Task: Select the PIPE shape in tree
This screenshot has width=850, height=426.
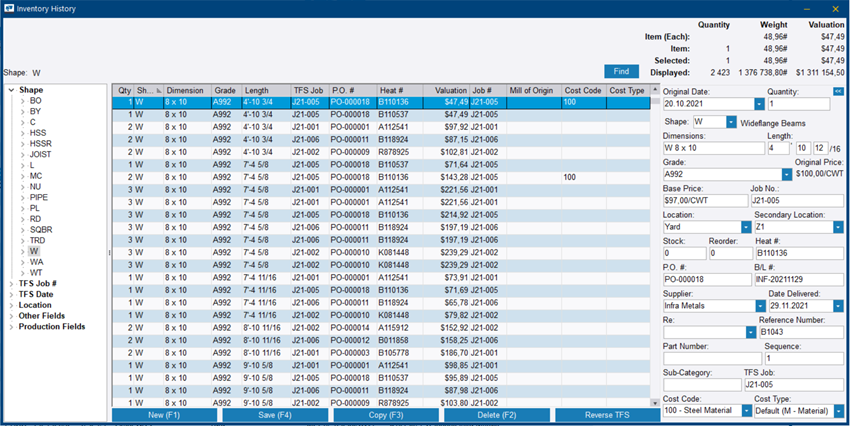Action: [39, 198]
